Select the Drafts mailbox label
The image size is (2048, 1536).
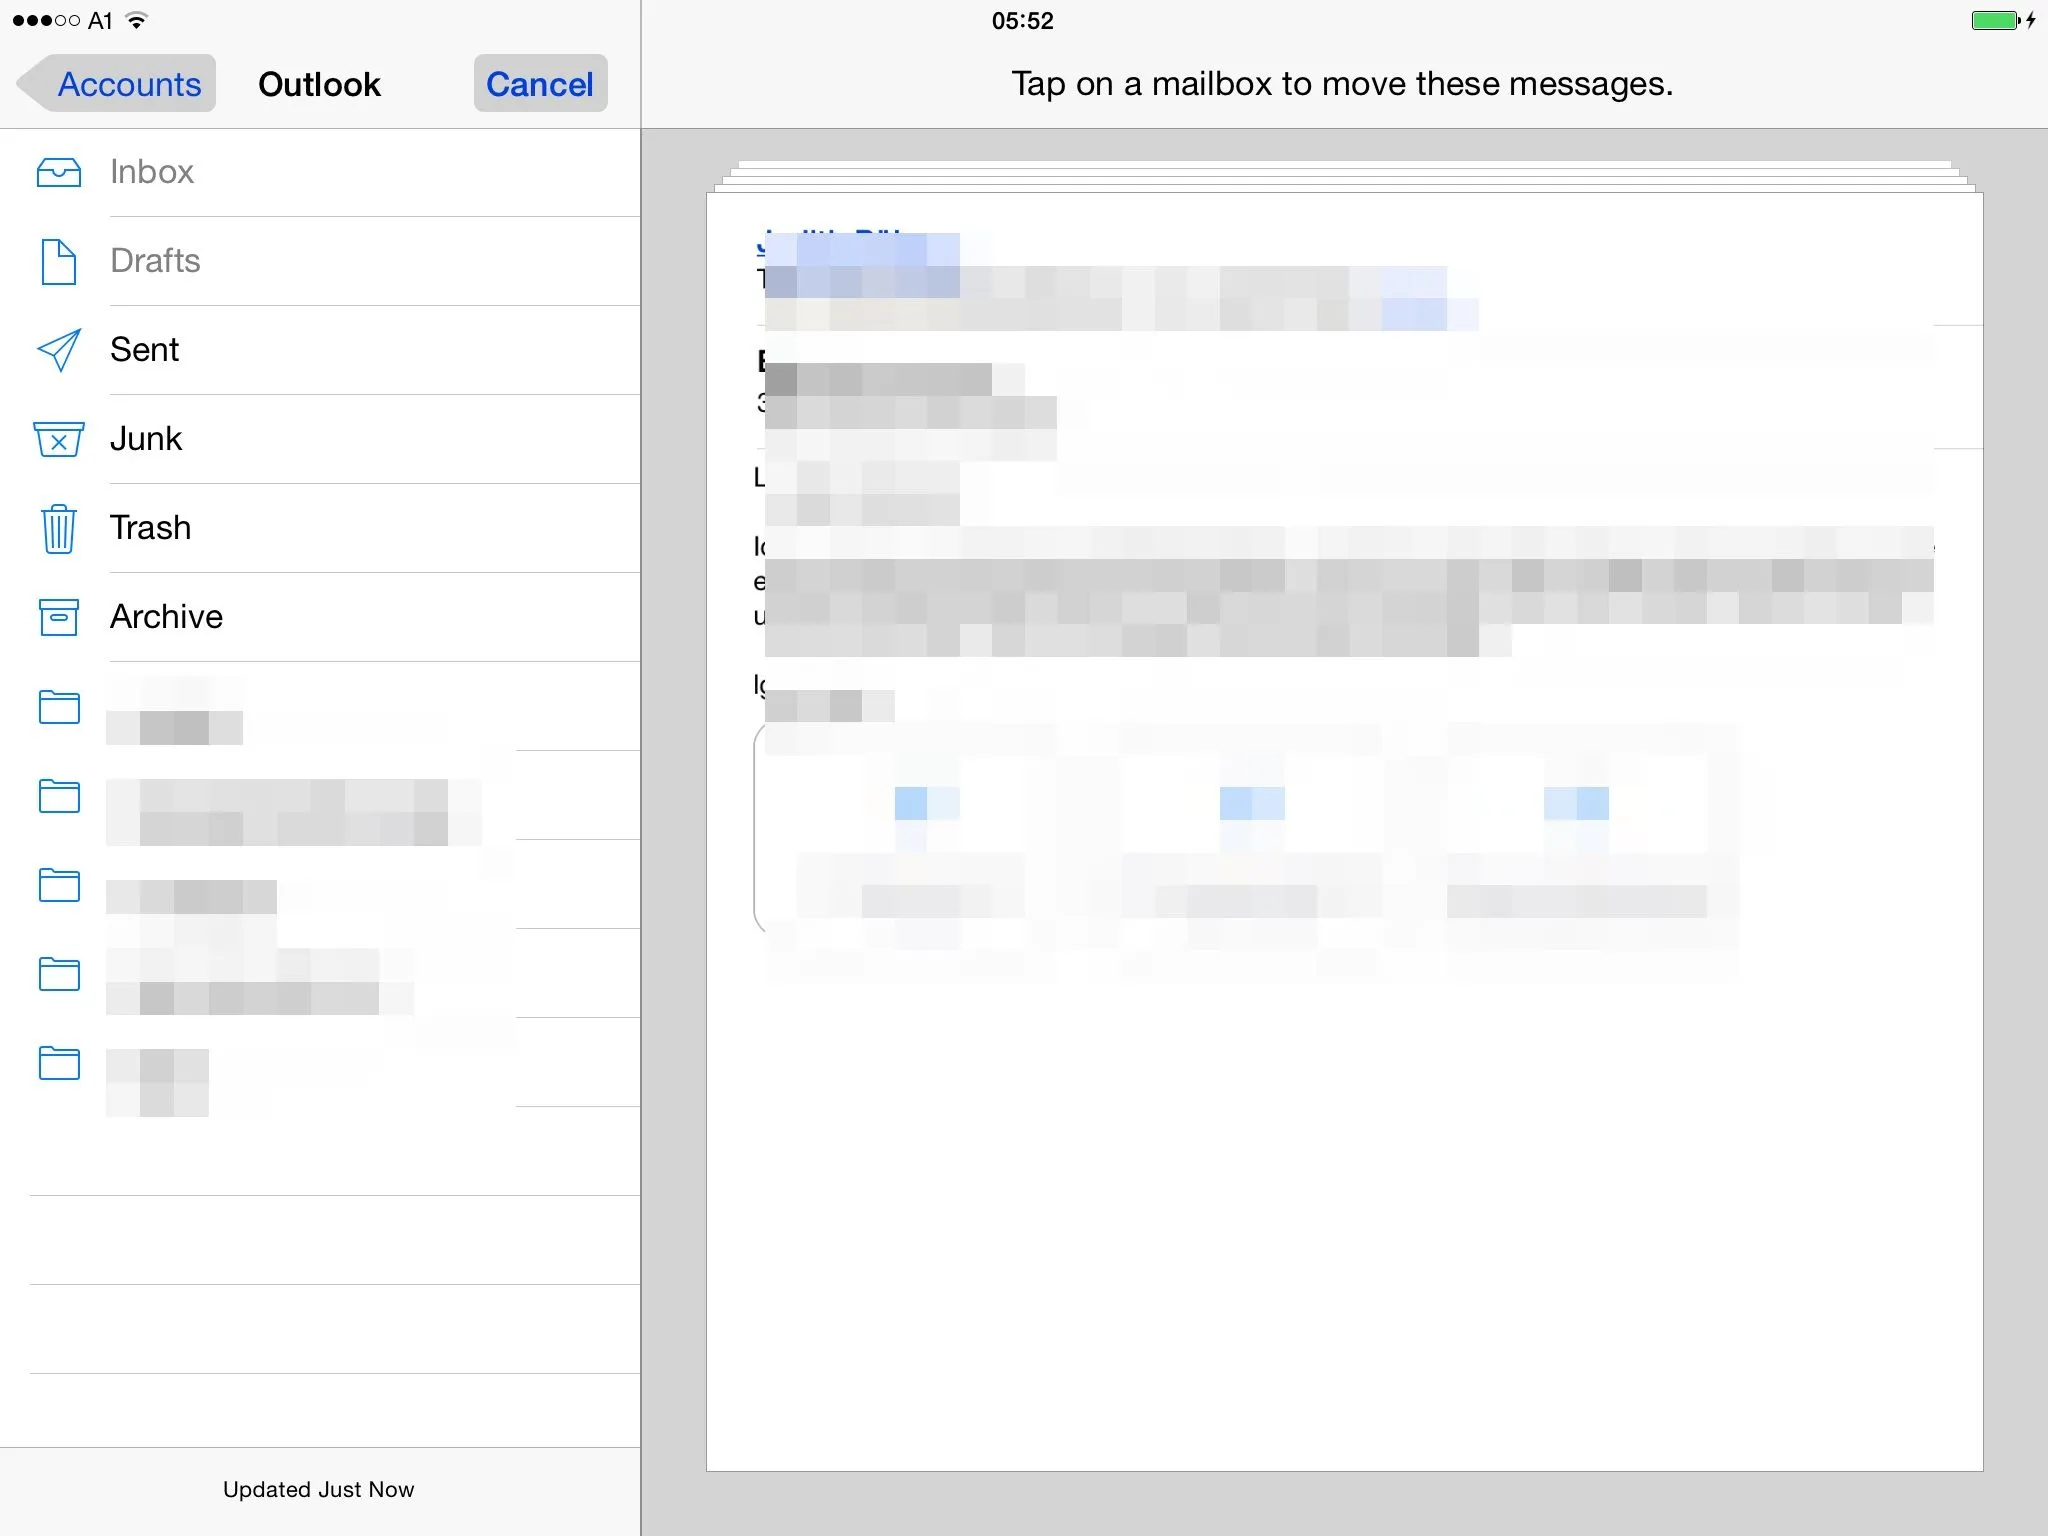(155, 261)
